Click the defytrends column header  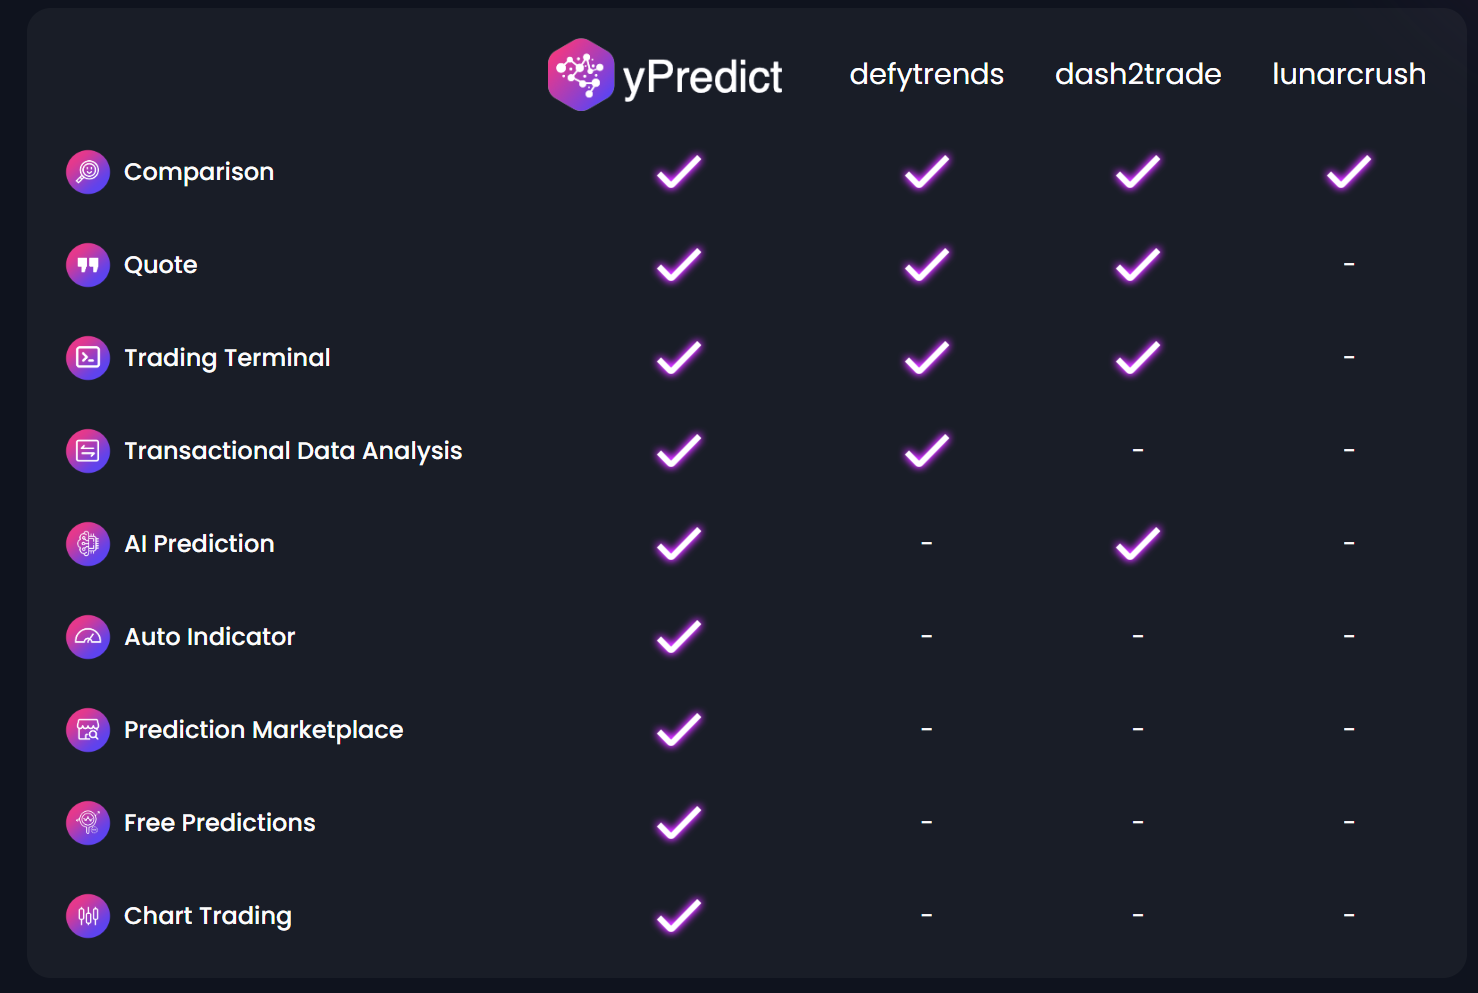pos(926,74)
